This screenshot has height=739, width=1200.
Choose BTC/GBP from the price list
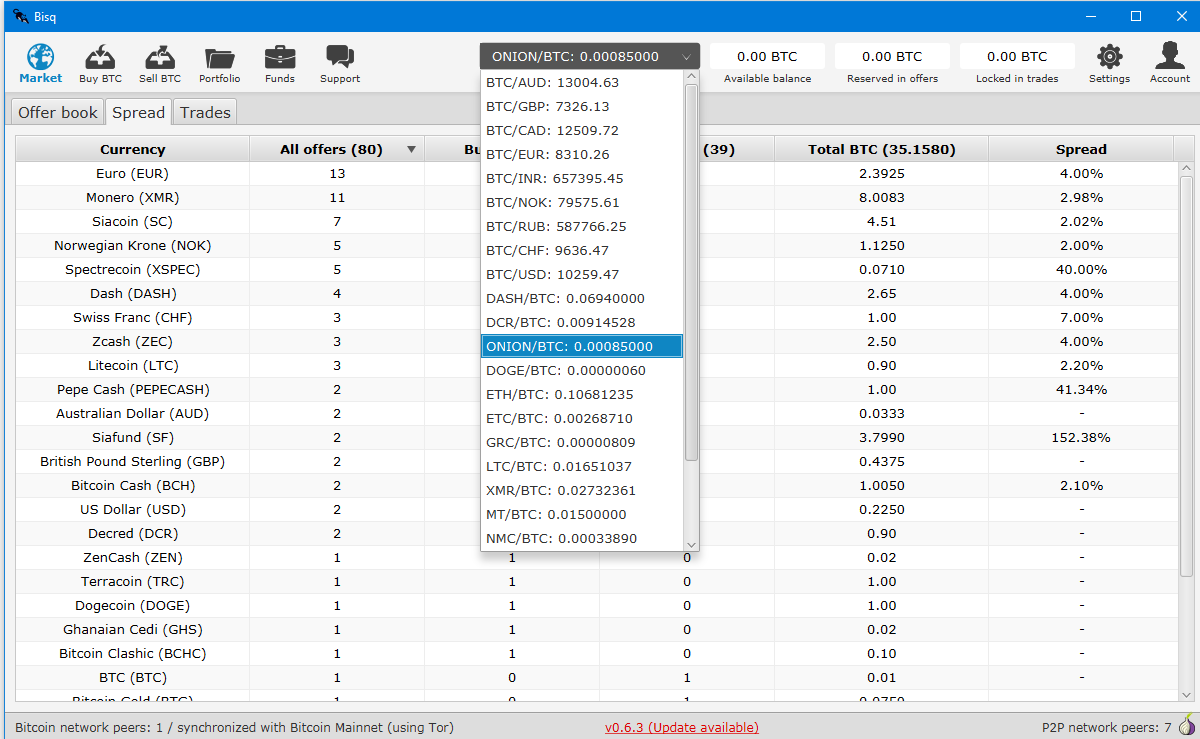point(582,106)
